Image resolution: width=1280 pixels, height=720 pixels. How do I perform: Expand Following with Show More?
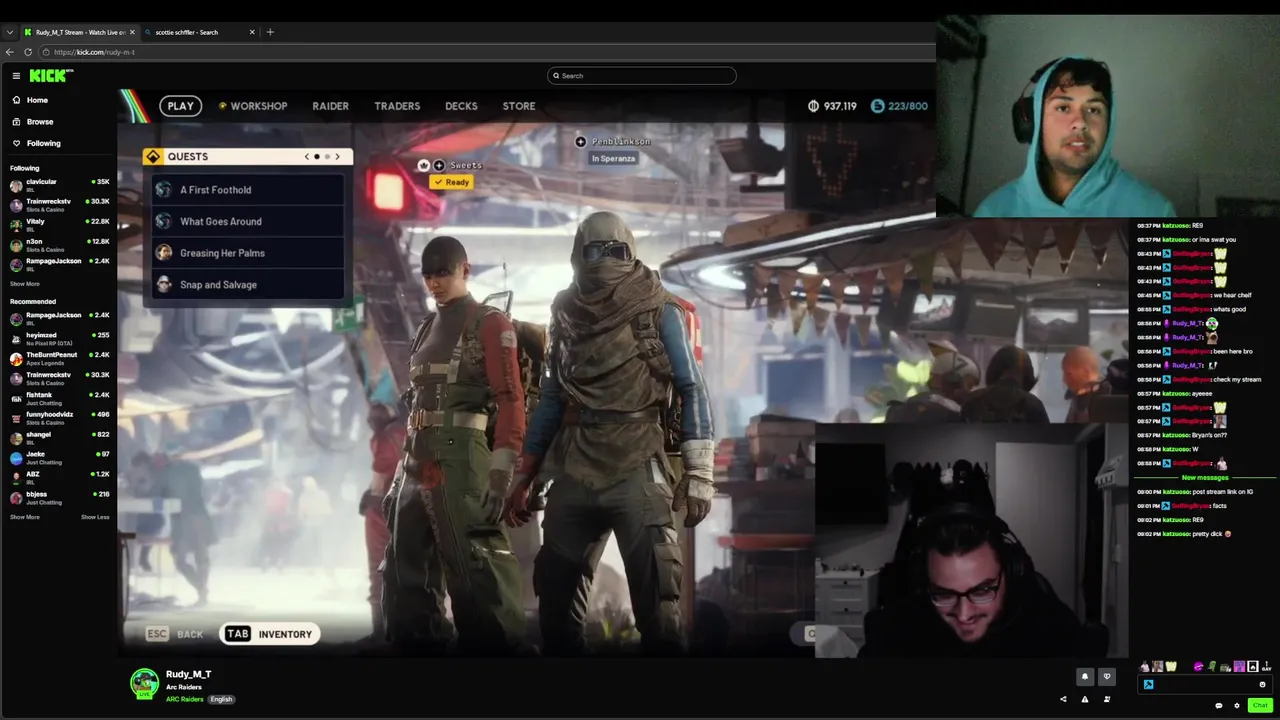(25, 284)
